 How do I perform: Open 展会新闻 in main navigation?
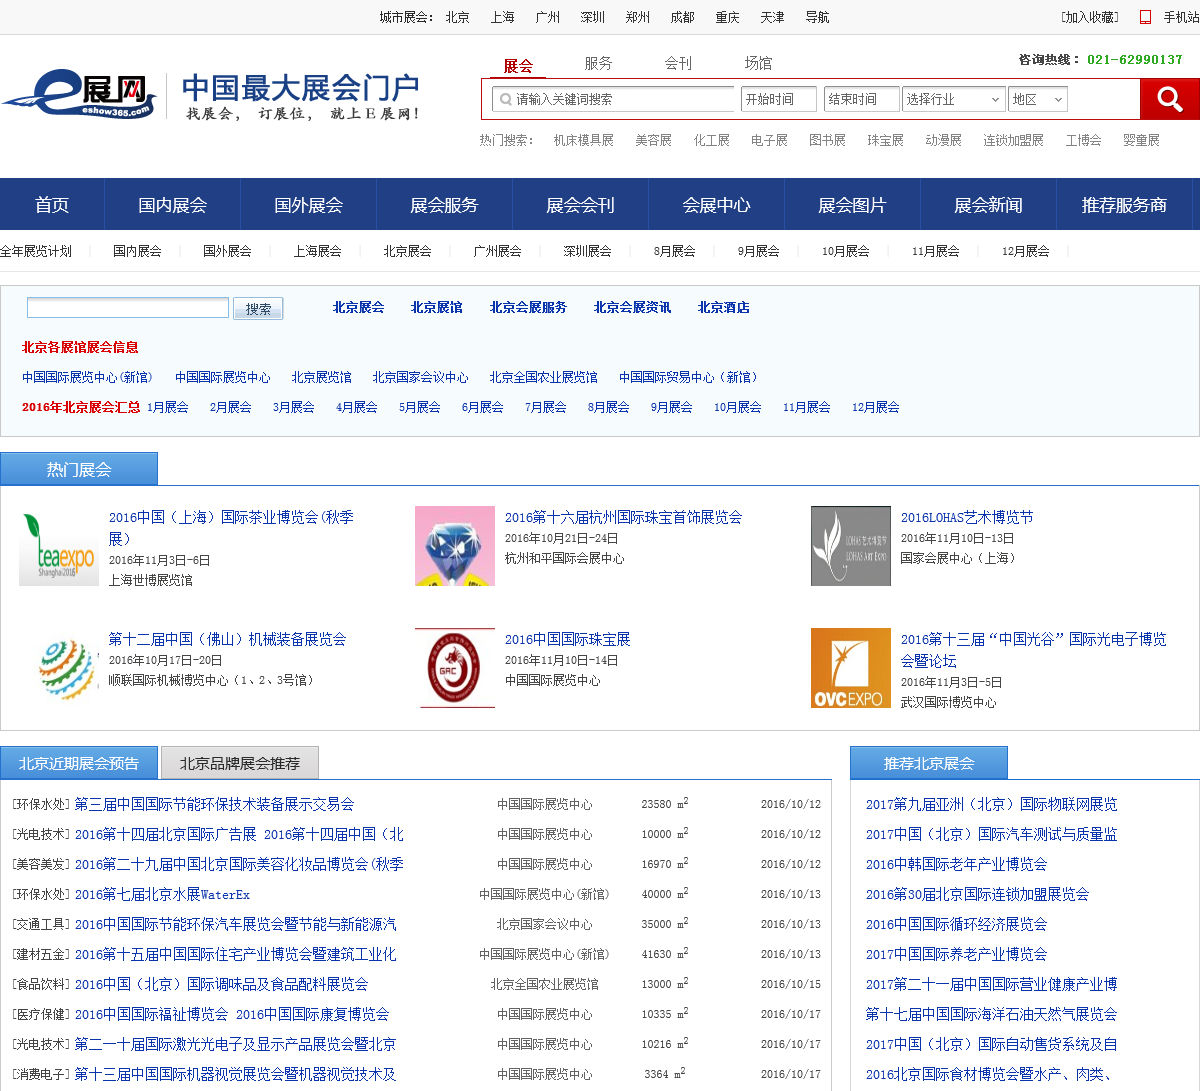pyautogui.click(x=988, y=205)
